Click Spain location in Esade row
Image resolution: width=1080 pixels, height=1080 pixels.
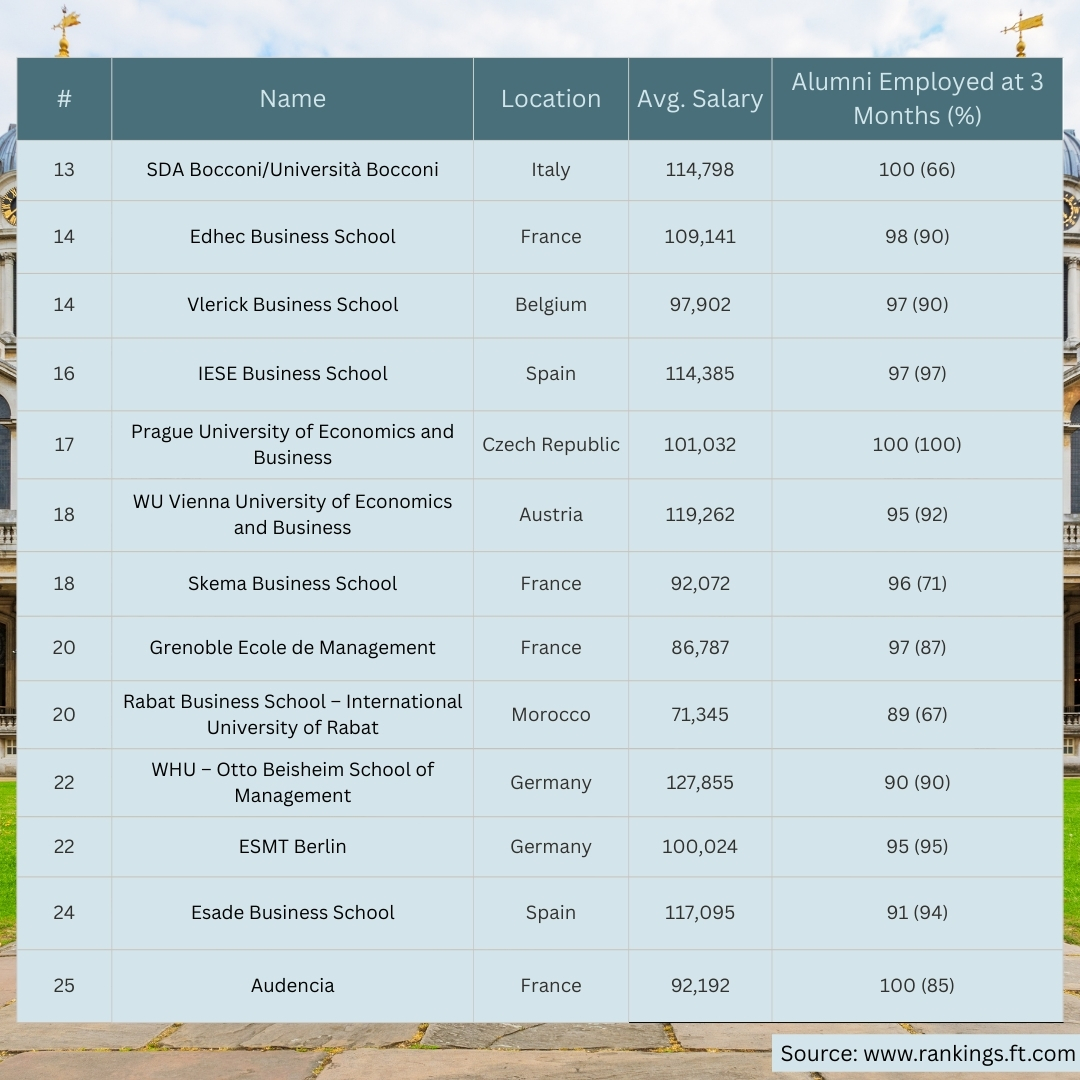click(550, 913)
